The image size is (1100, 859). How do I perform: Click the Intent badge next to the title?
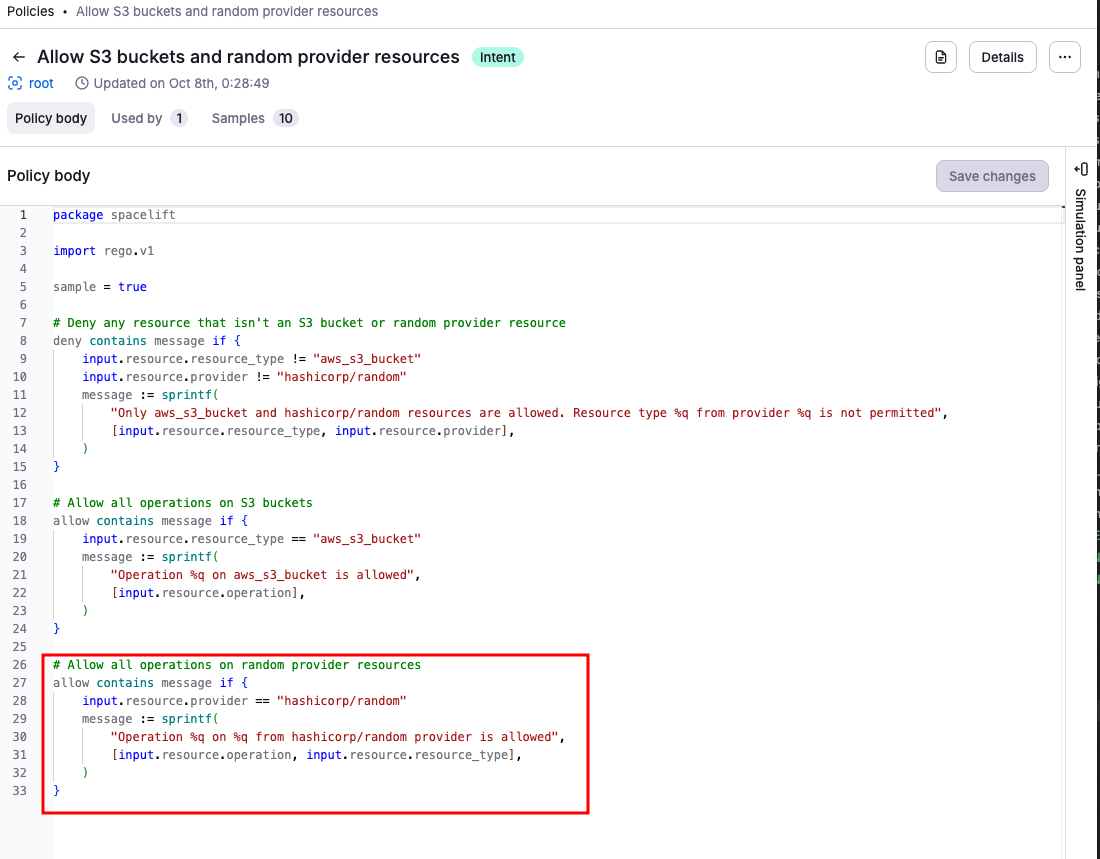click(x=497, y=57)
